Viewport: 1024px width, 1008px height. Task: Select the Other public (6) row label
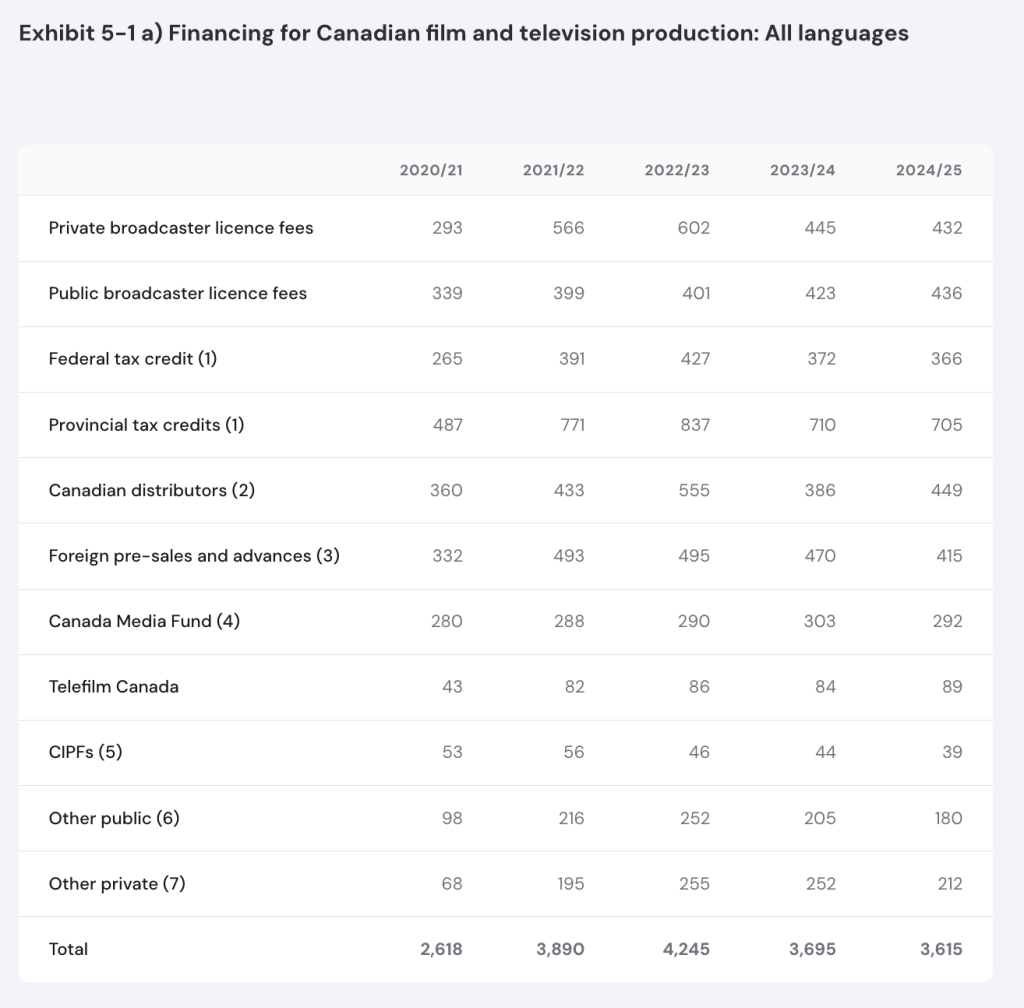click(x=114, y=818)
